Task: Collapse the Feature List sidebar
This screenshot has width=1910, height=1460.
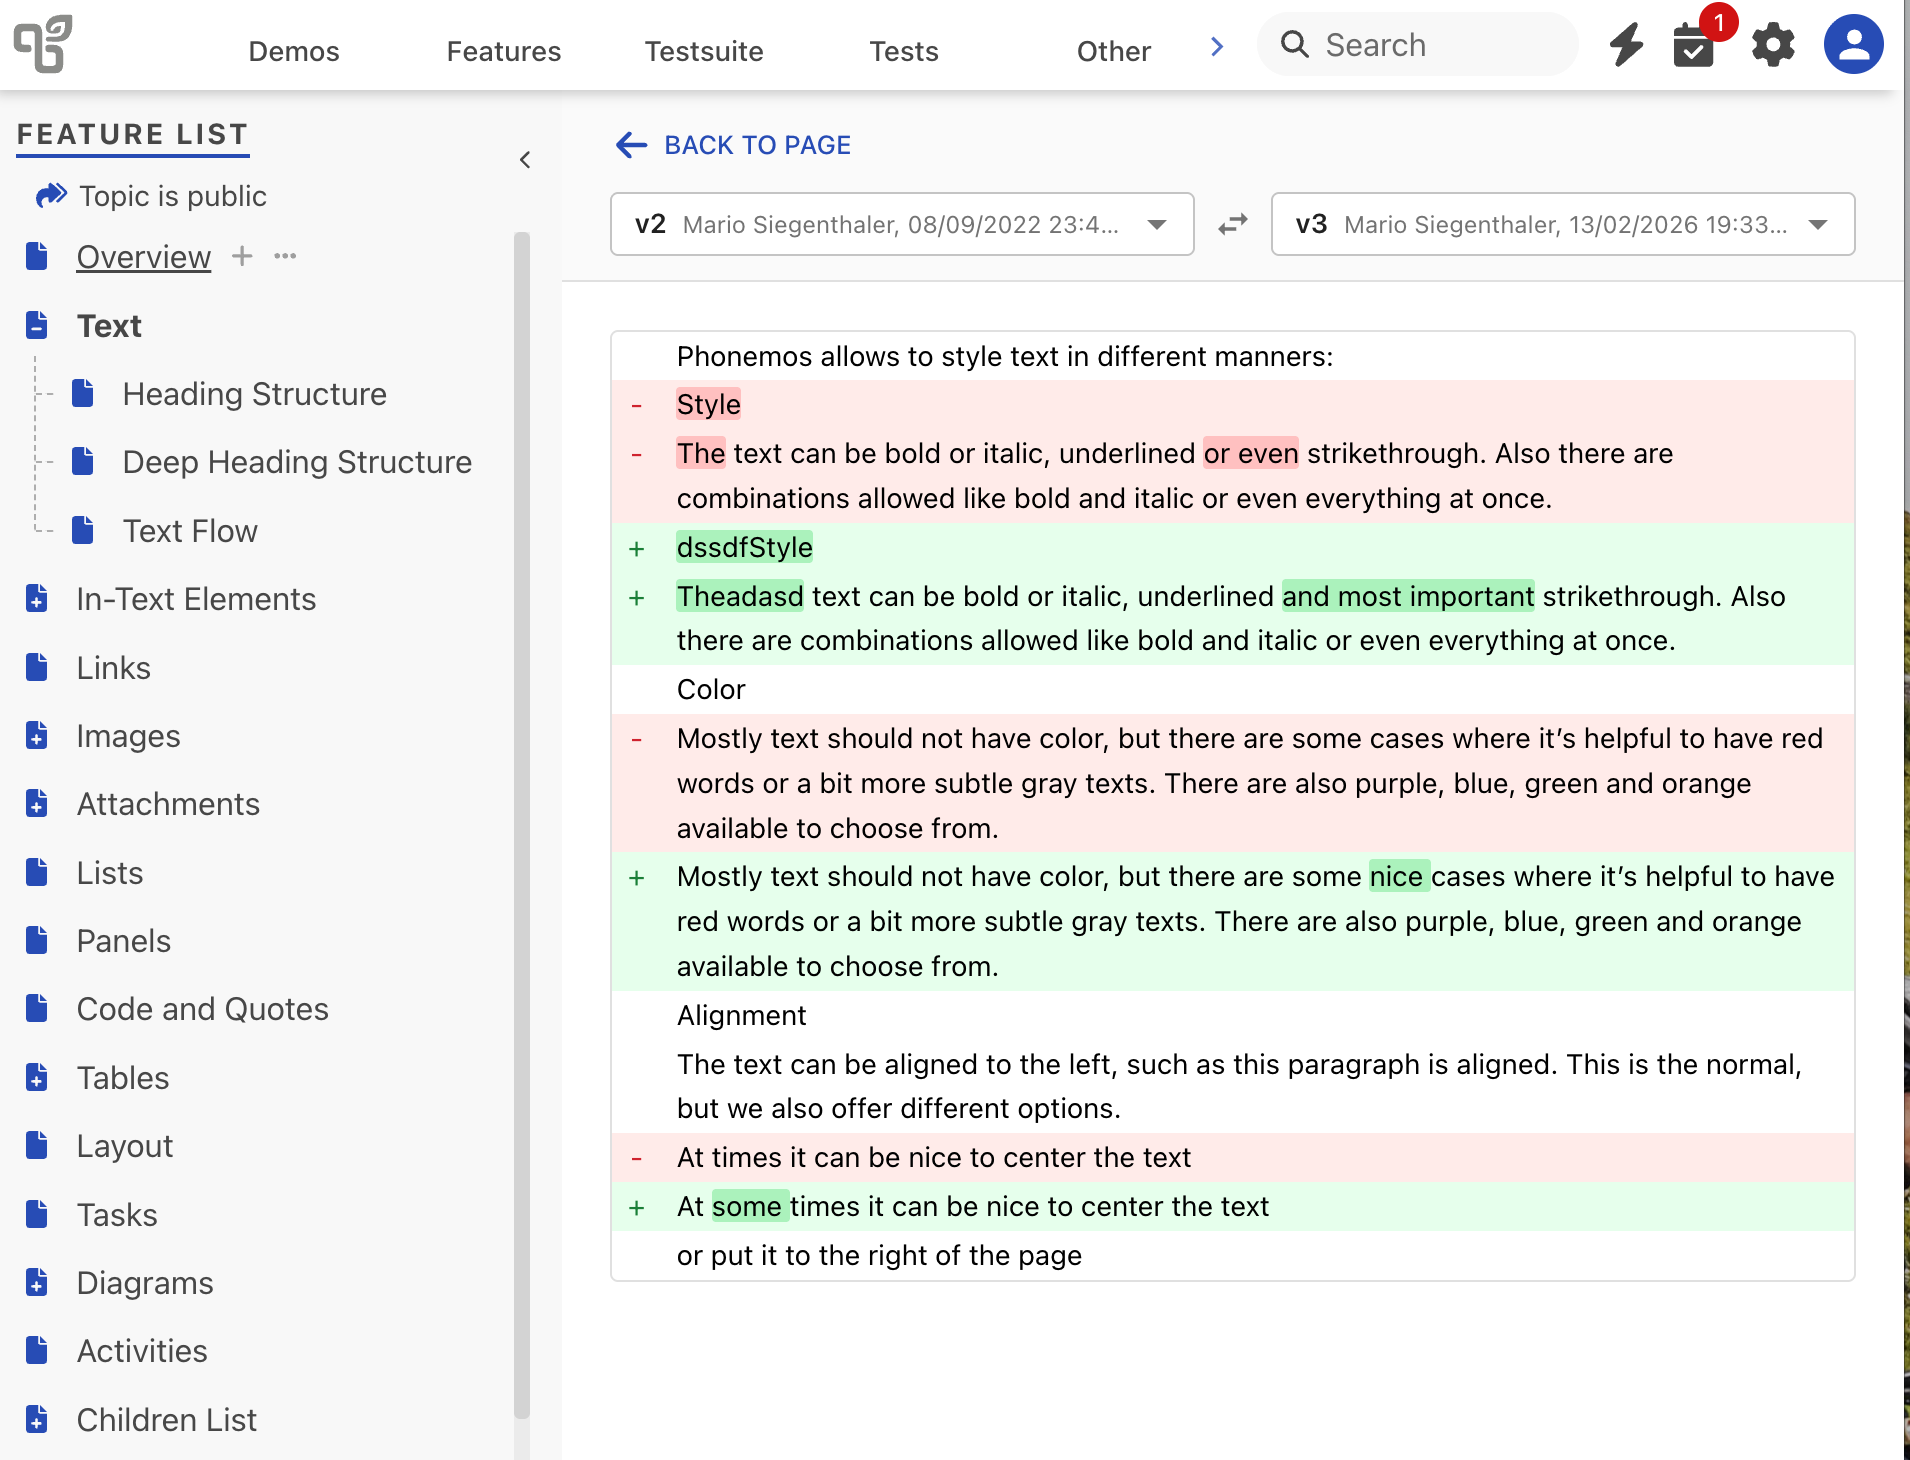Action: point(525,160)
